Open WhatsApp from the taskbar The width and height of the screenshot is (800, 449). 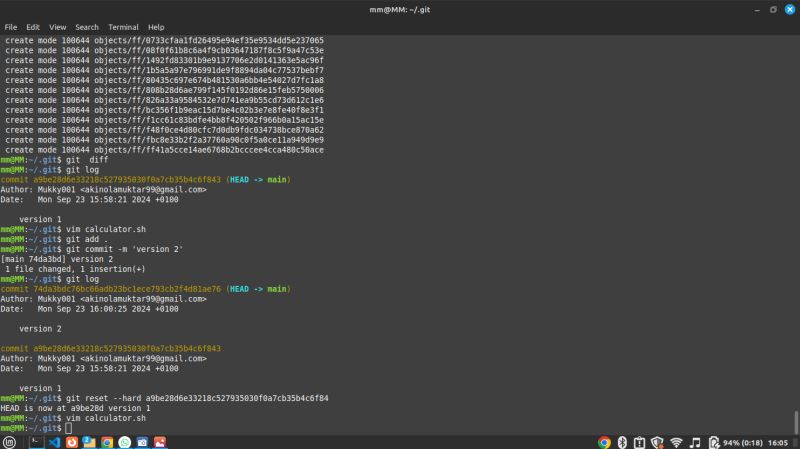[x=125, y=441]
